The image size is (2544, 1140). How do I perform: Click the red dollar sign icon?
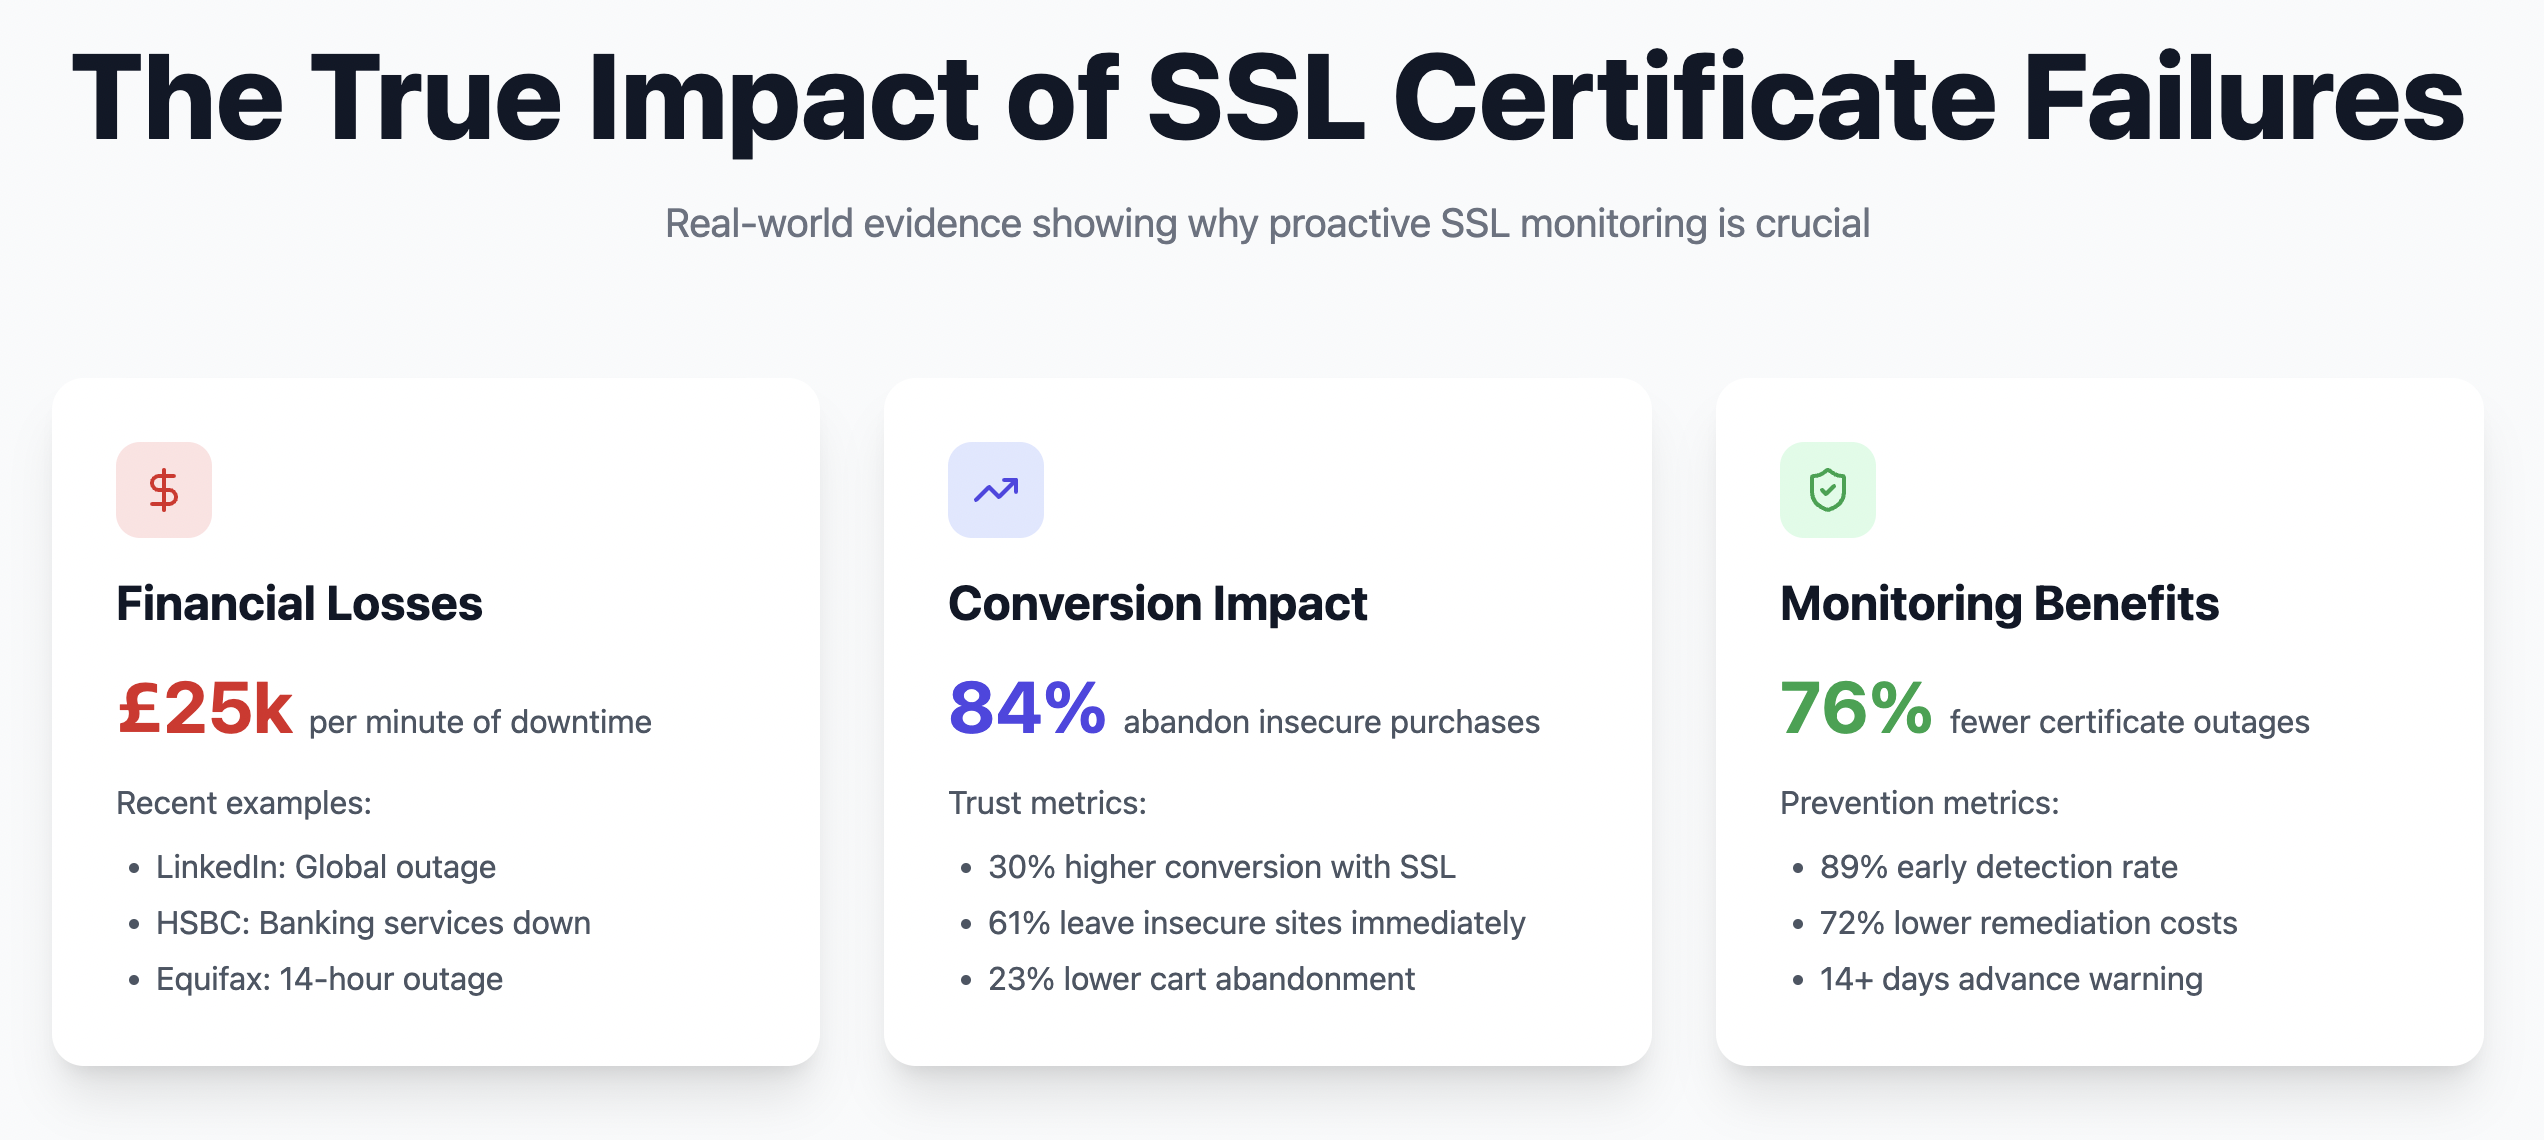pos(164,490)
